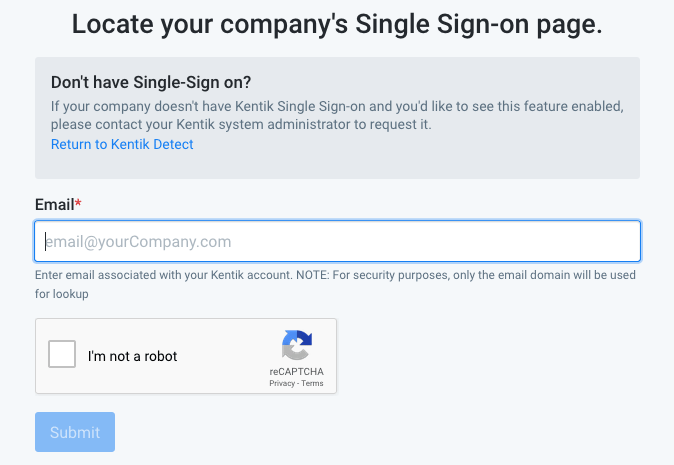This screenshot has height=465, width=674.
Task: Click the red required asterisk beside Email
Action: tap(78, 204)
